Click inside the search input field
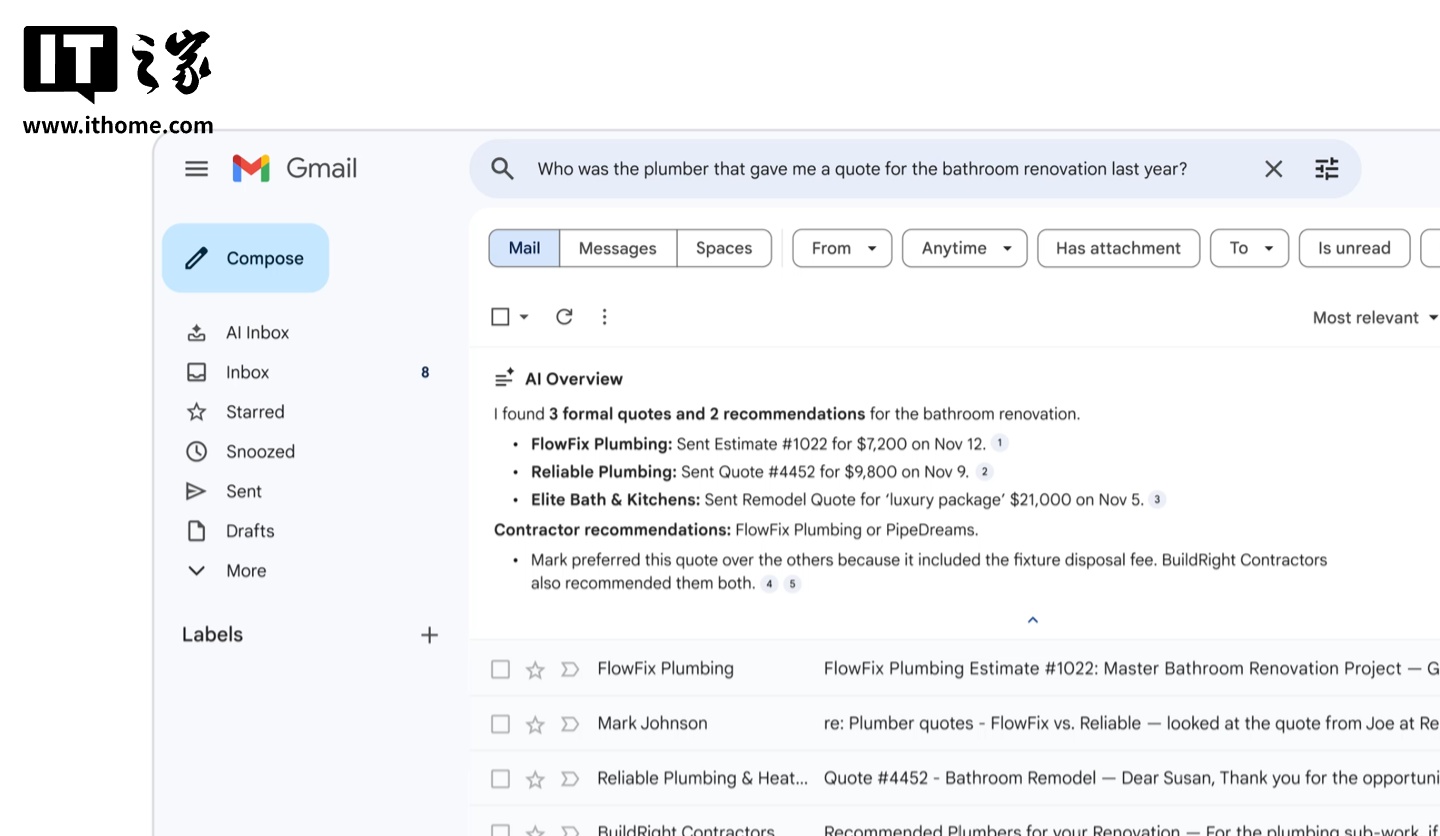Screen dimensions: 1440x836 (860, 168)
